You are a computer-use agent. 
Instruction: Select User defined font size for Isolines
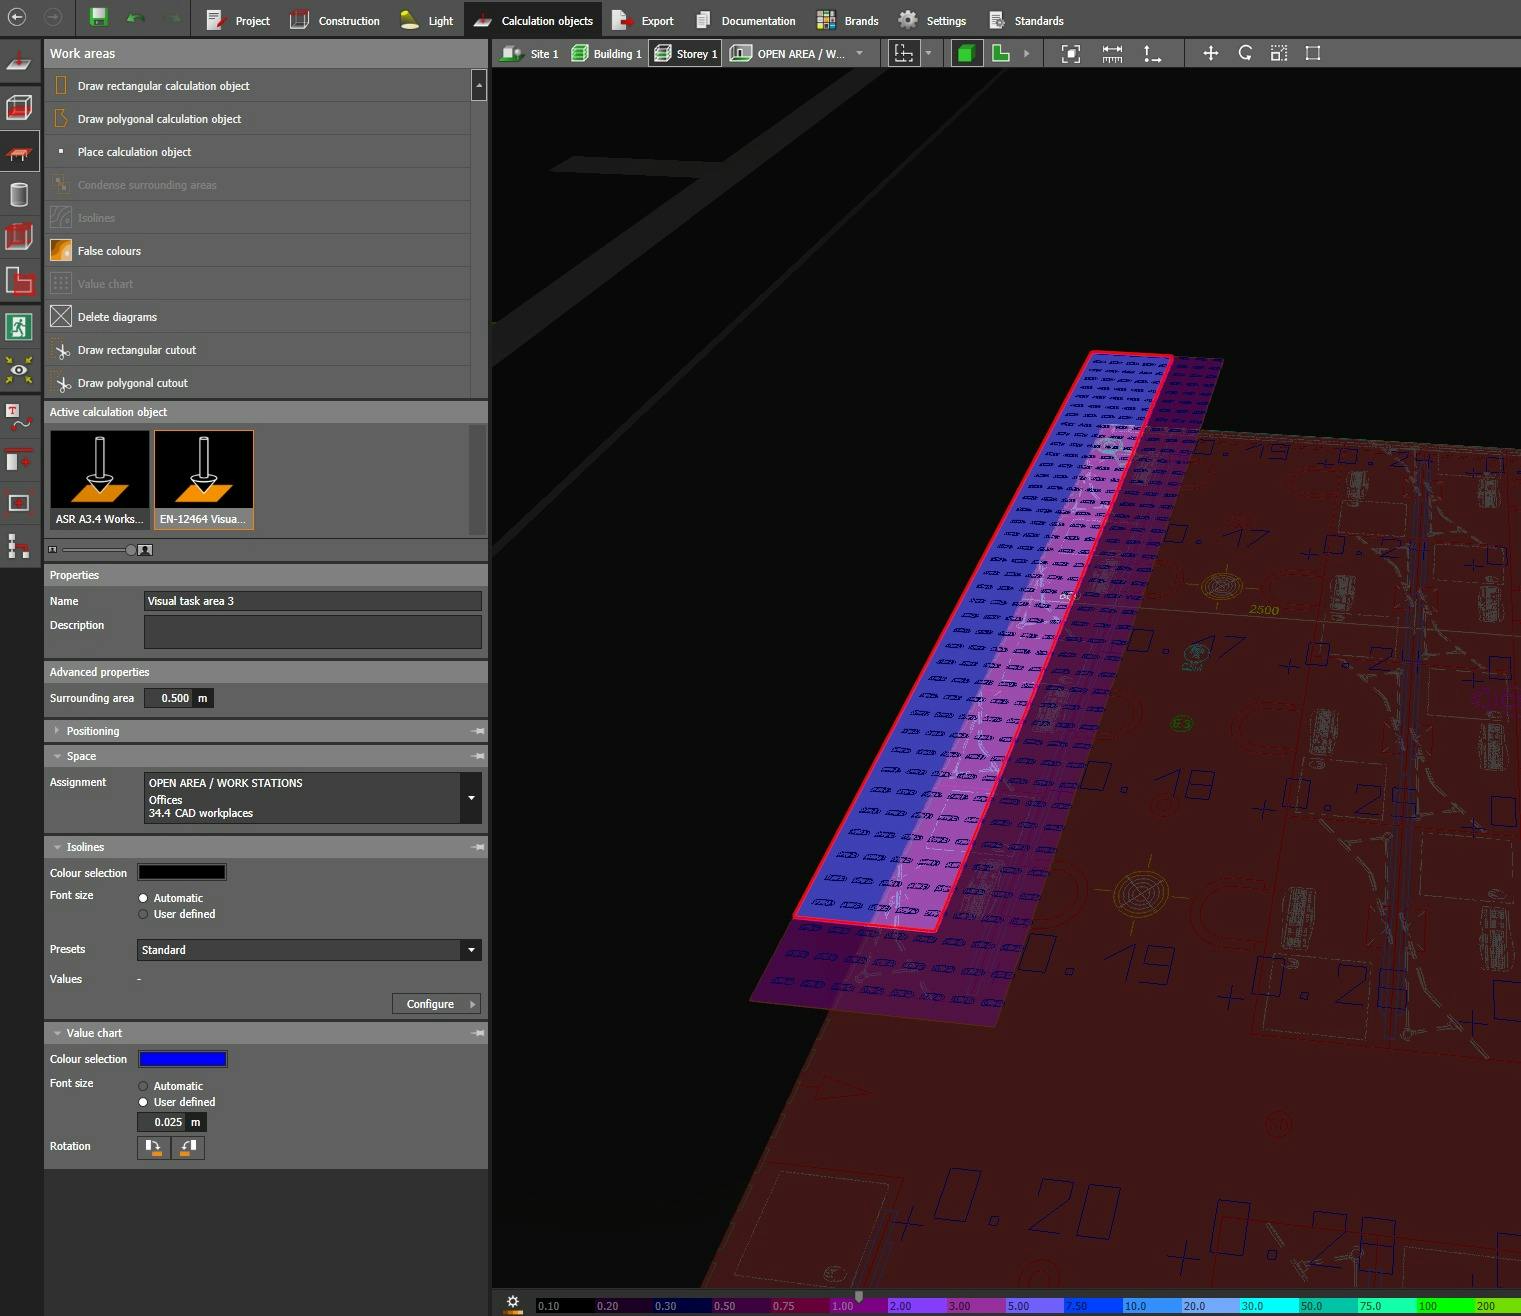143,914
